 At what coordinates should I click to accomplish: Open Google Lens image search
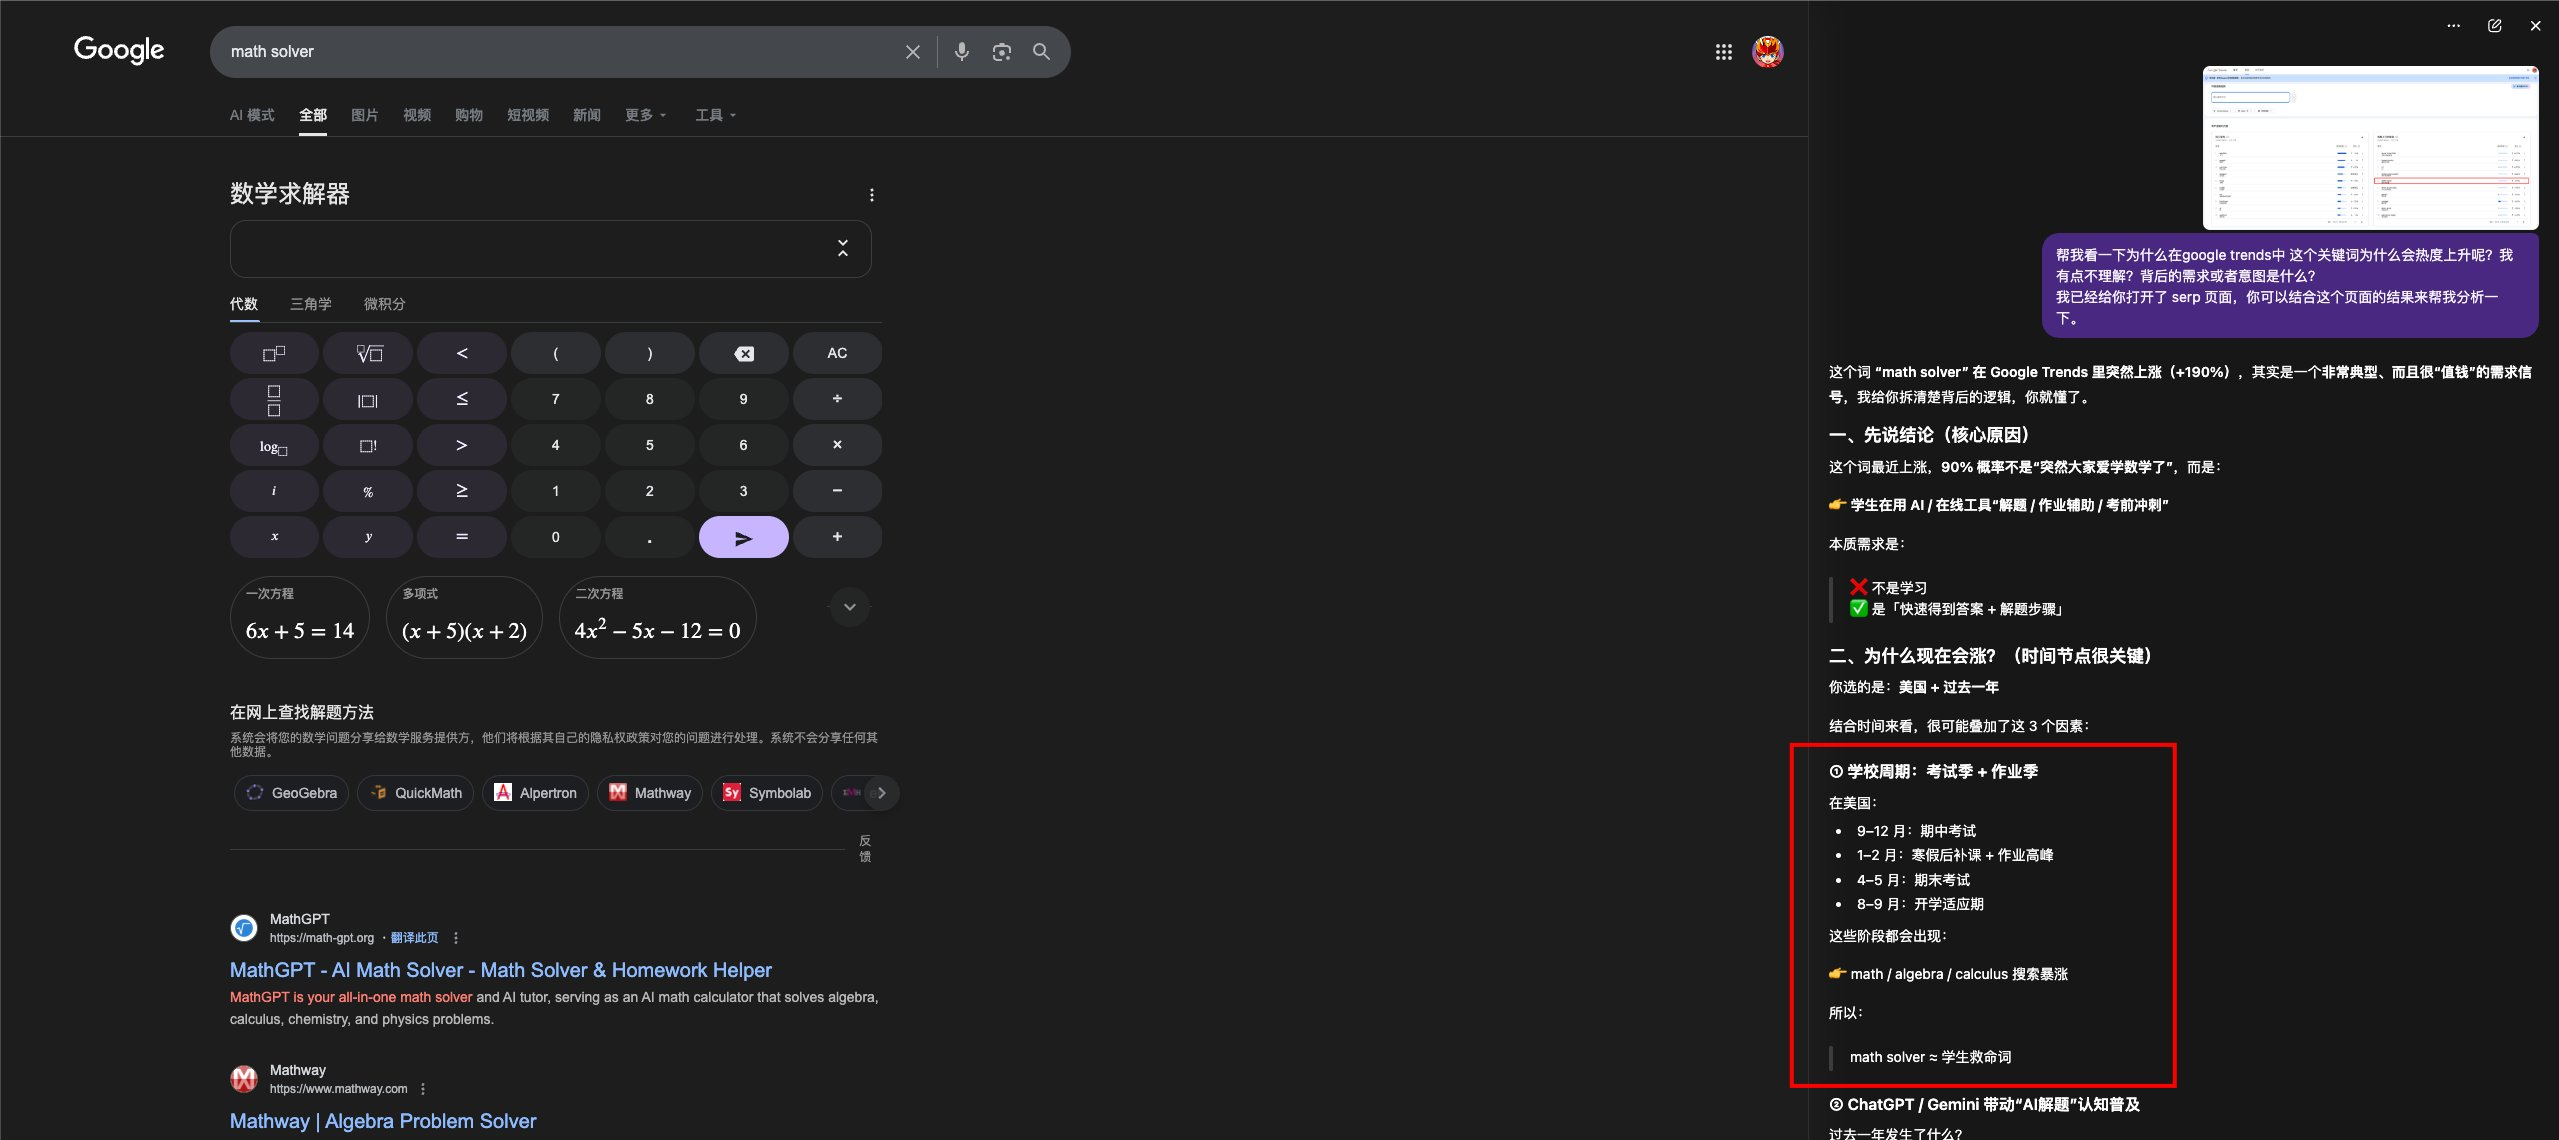coord(1001,52)
